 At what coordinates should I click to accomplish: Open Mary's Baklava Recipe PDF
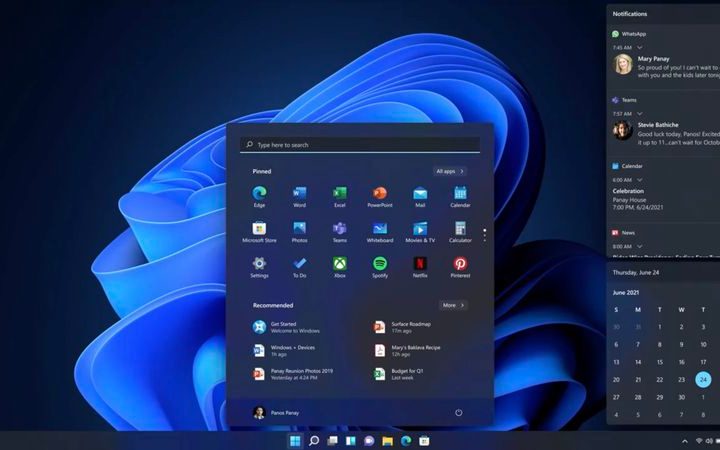(x=407, y=350)
